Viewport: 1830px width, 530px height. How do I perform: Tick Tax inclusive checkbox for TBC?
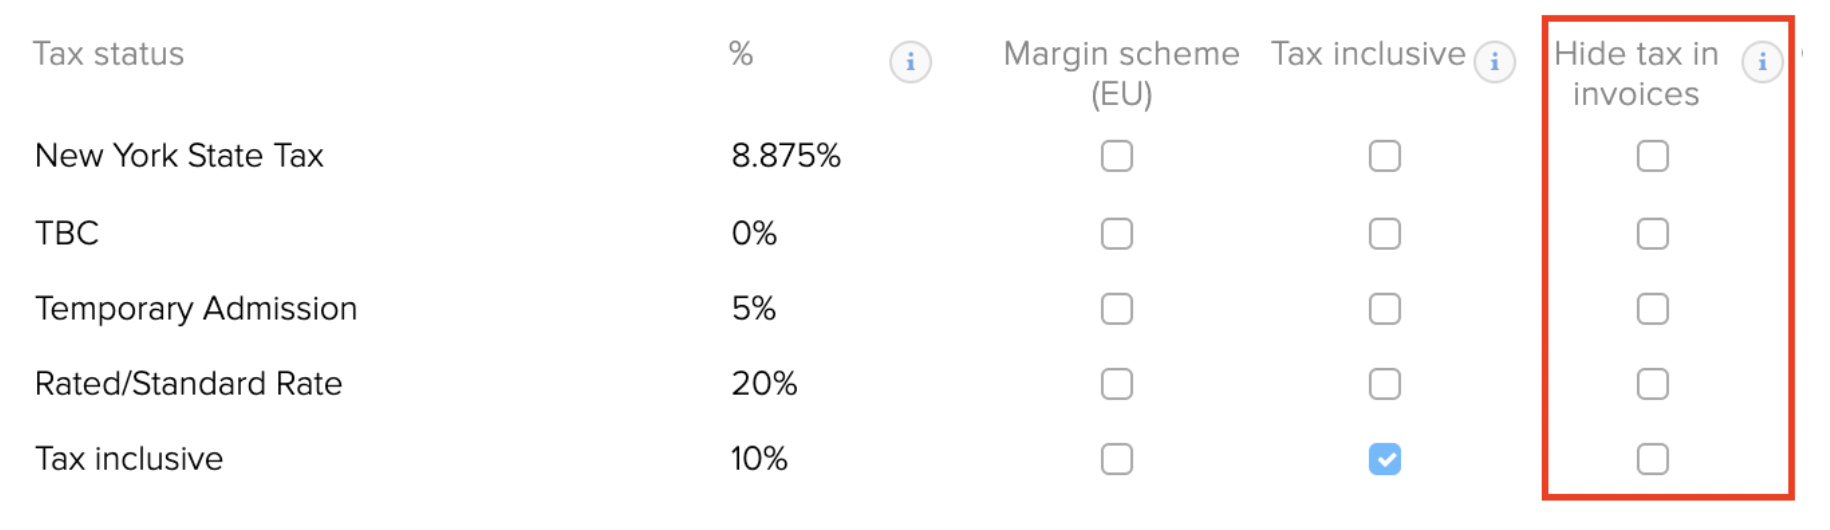pyautogui.click(x=1385, y=234)
